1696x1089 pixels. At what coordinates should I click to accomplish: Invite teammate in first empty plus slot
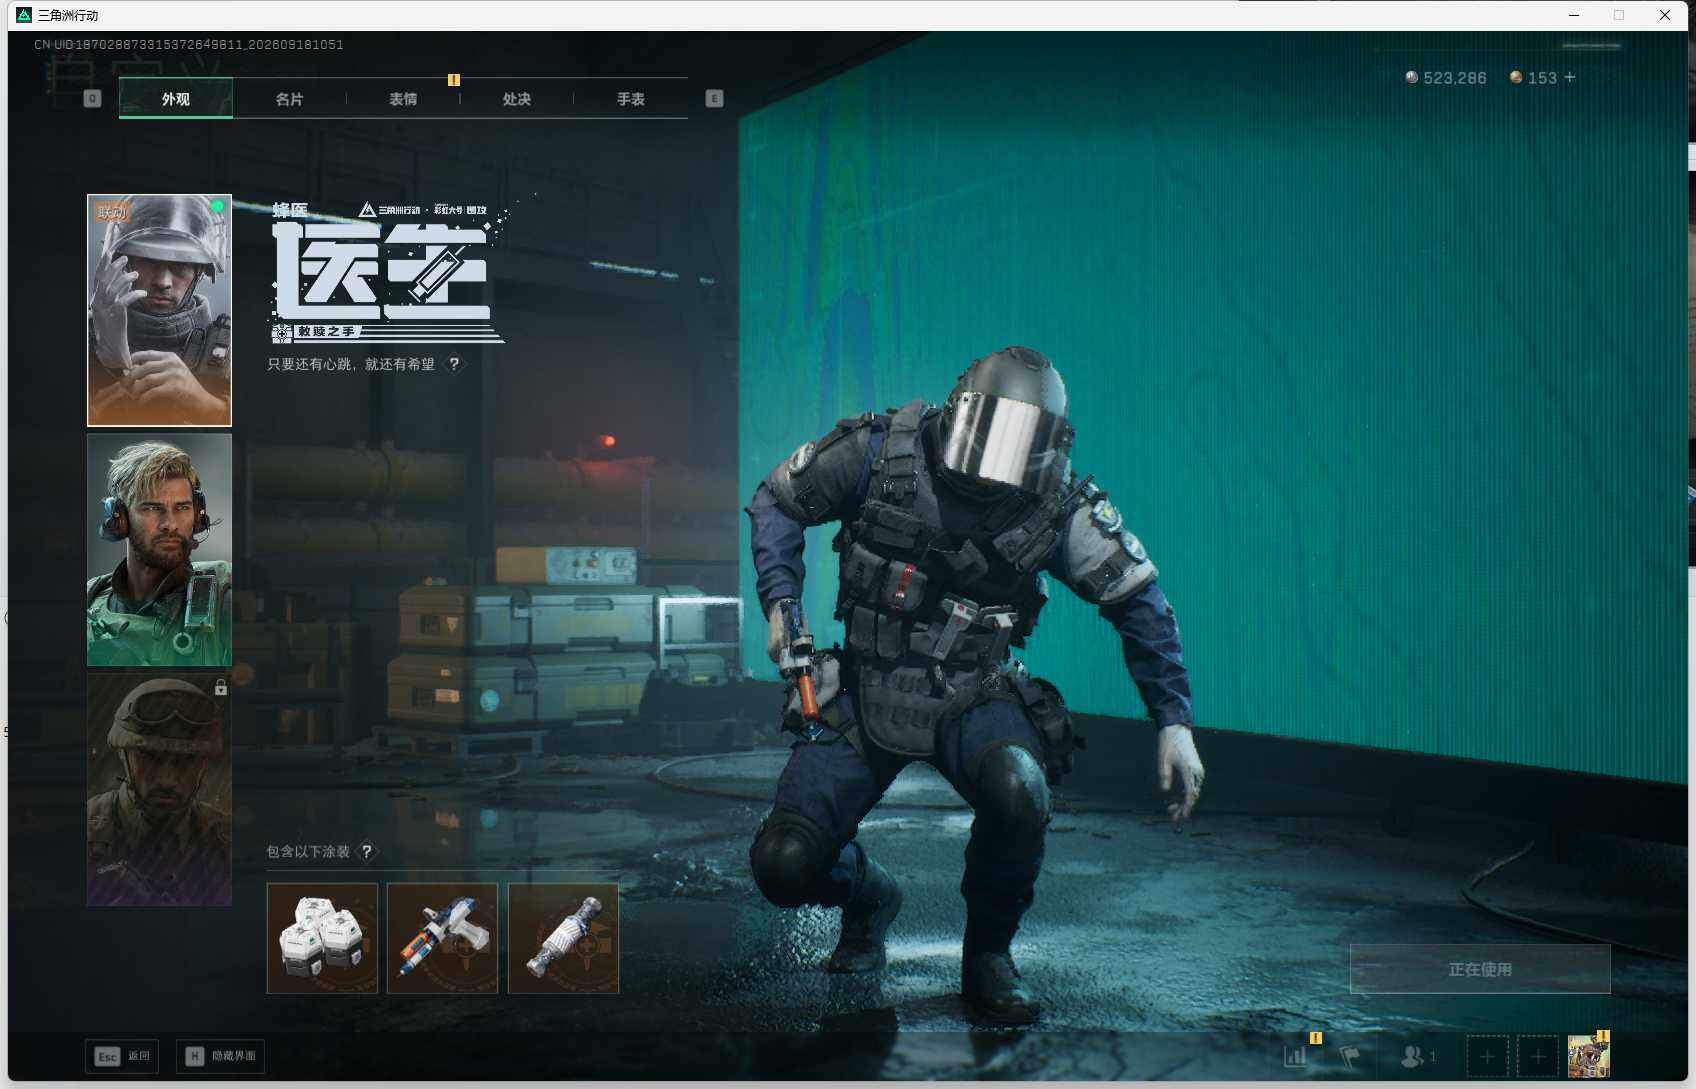(1487, 1056)
